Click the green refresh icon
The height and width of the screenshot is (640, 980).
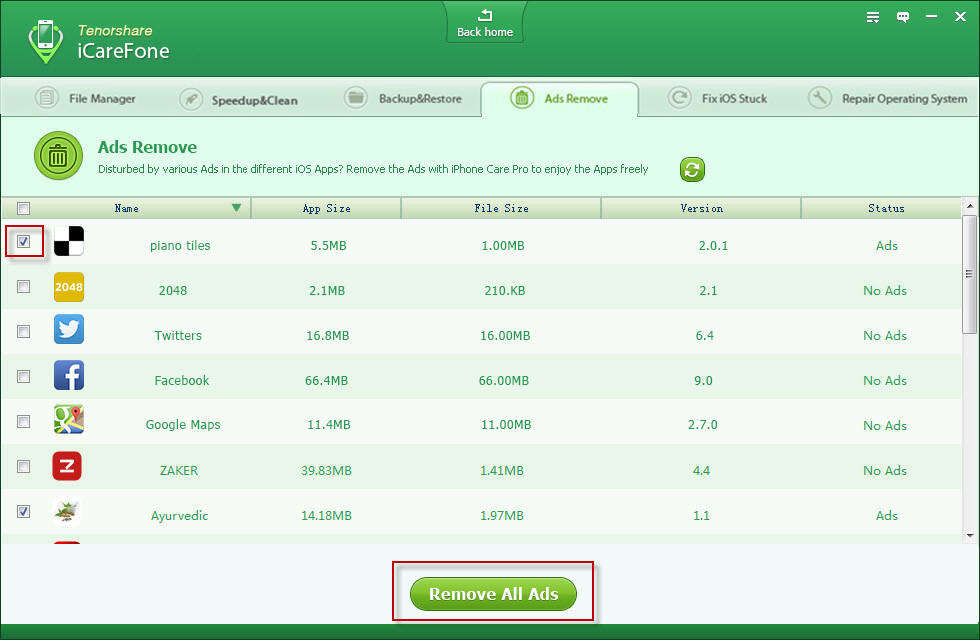tap(692, 169)
